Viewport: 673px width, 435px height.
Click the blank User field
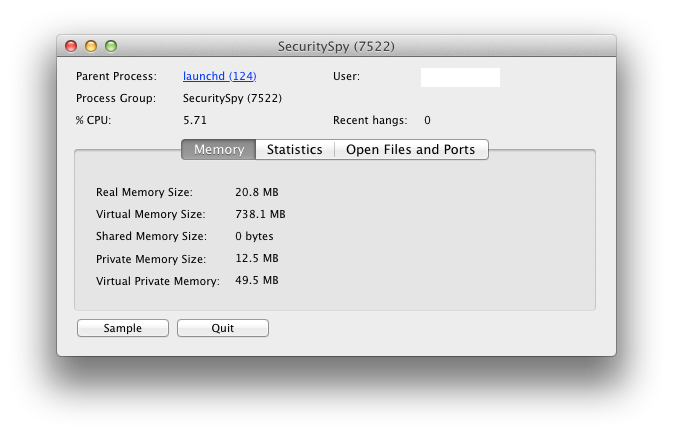(459, 77)
